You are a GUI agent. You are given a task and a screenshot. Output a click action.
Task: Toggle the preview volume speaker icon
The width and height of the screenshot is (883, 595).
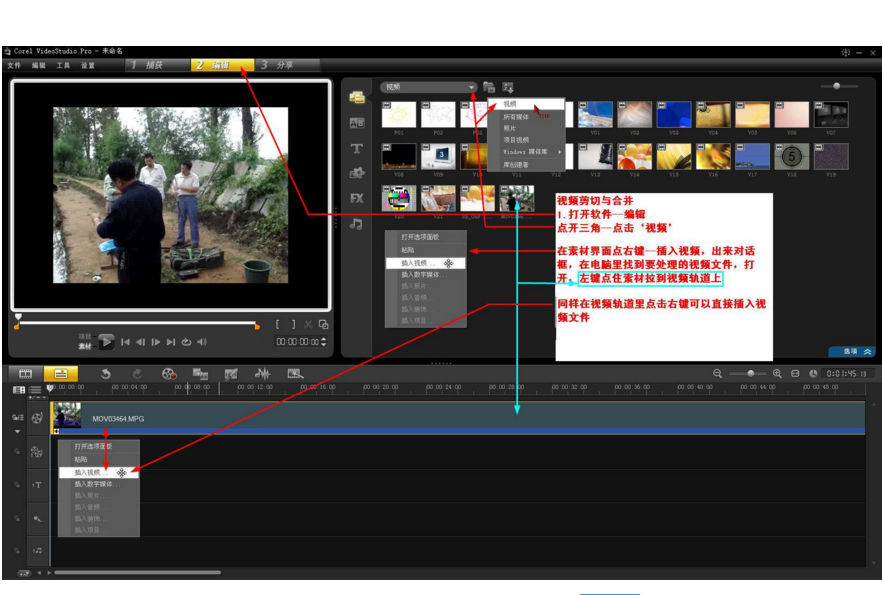pos(202,342)
